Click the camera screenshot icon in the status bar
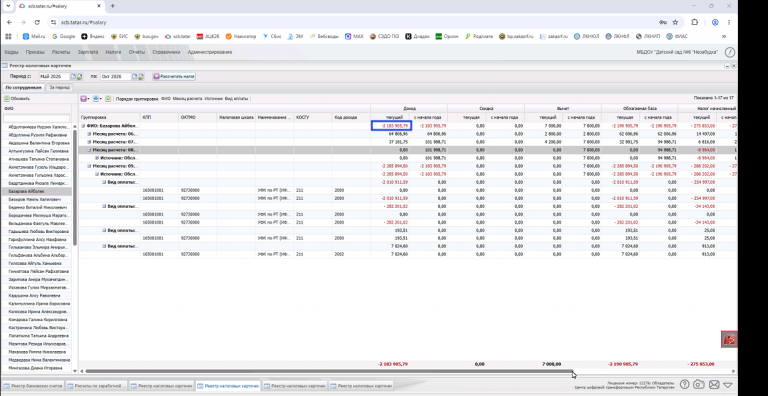768x396 pixels. point(699,385)
